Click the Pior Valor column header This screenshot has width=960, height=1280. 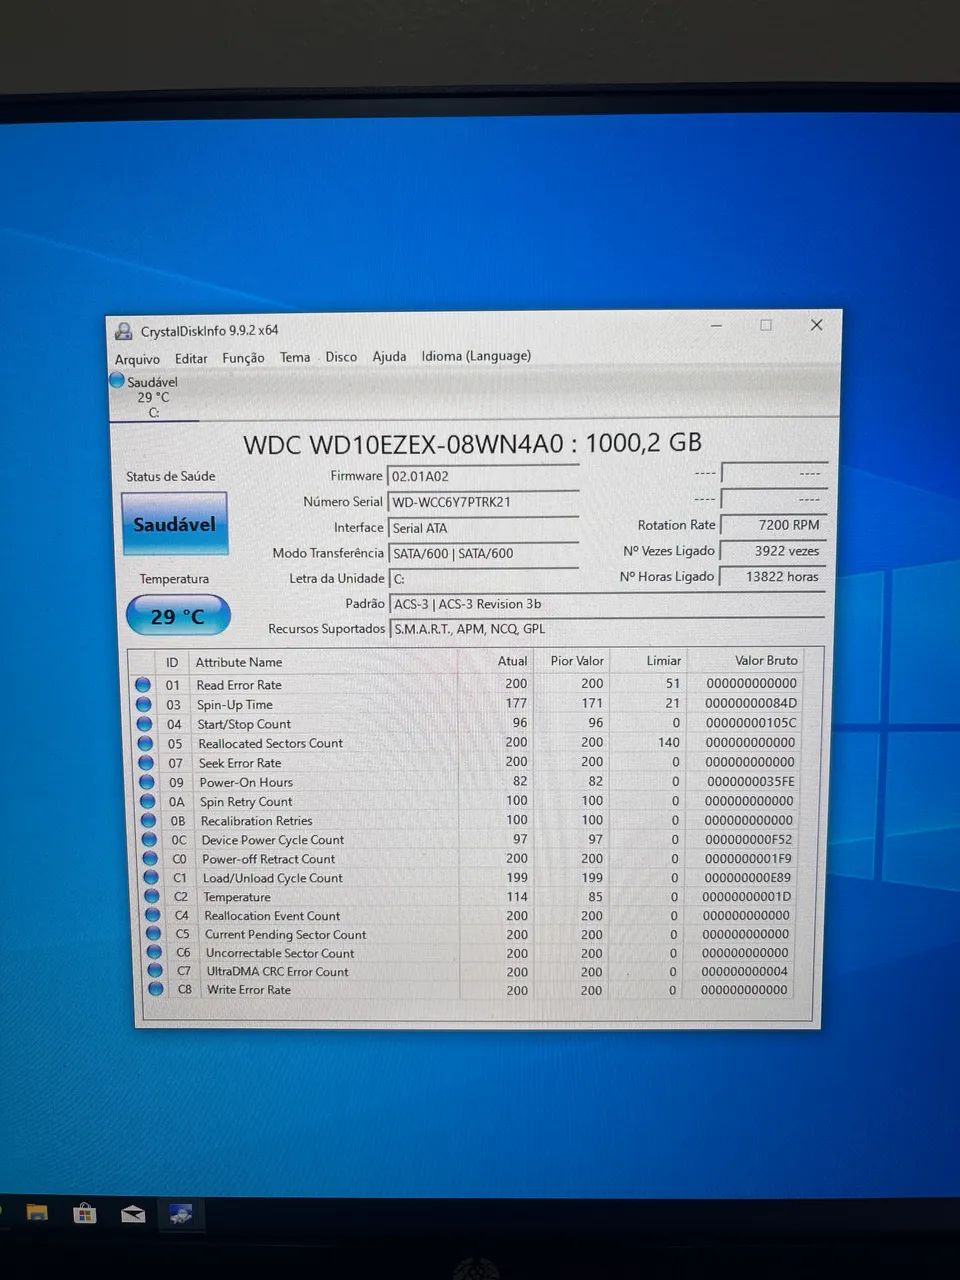point(577,661)
